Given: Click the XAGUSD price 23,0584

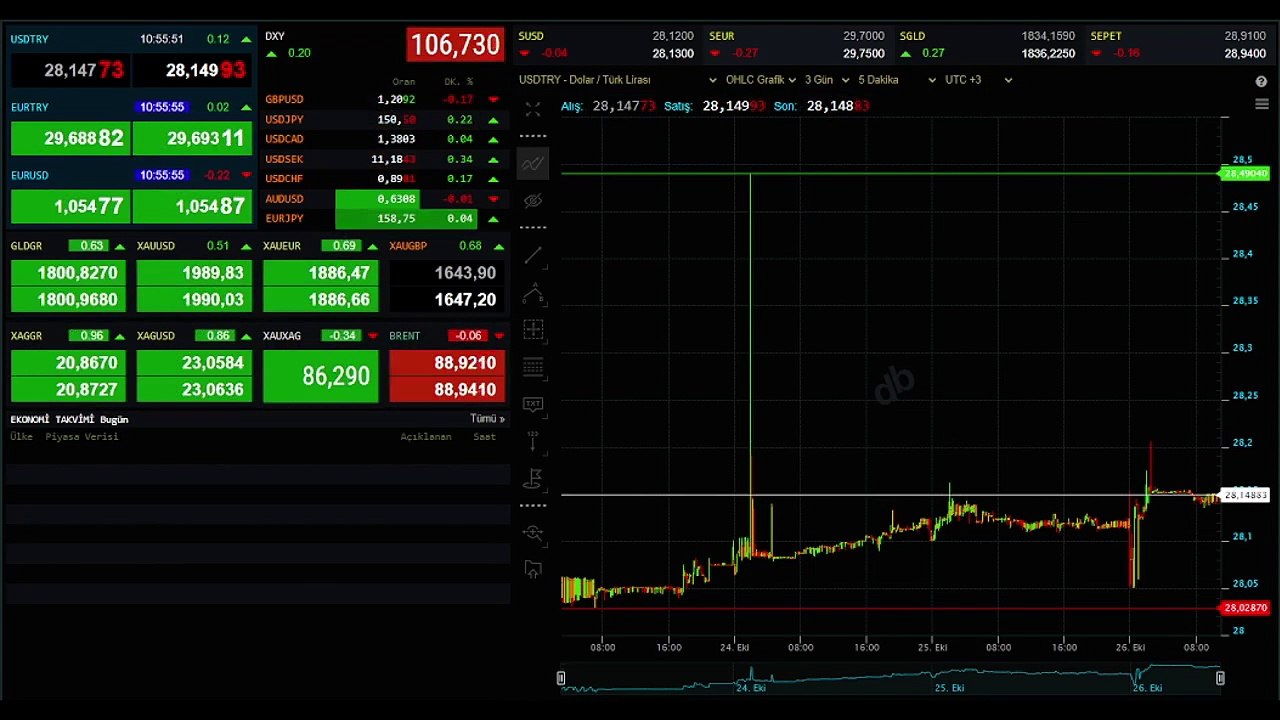Looking at the screenshot, I should pos(195,363).
